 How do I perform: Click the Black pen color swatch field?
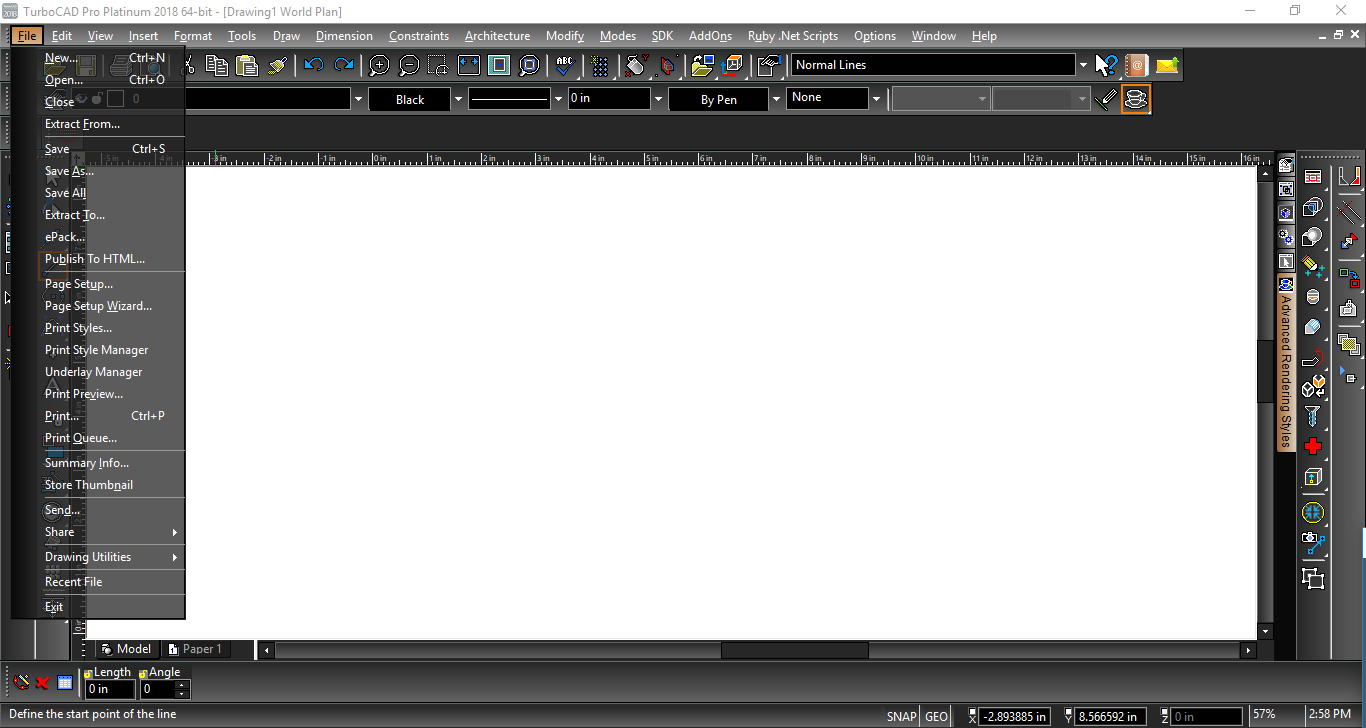click(410, 99)
